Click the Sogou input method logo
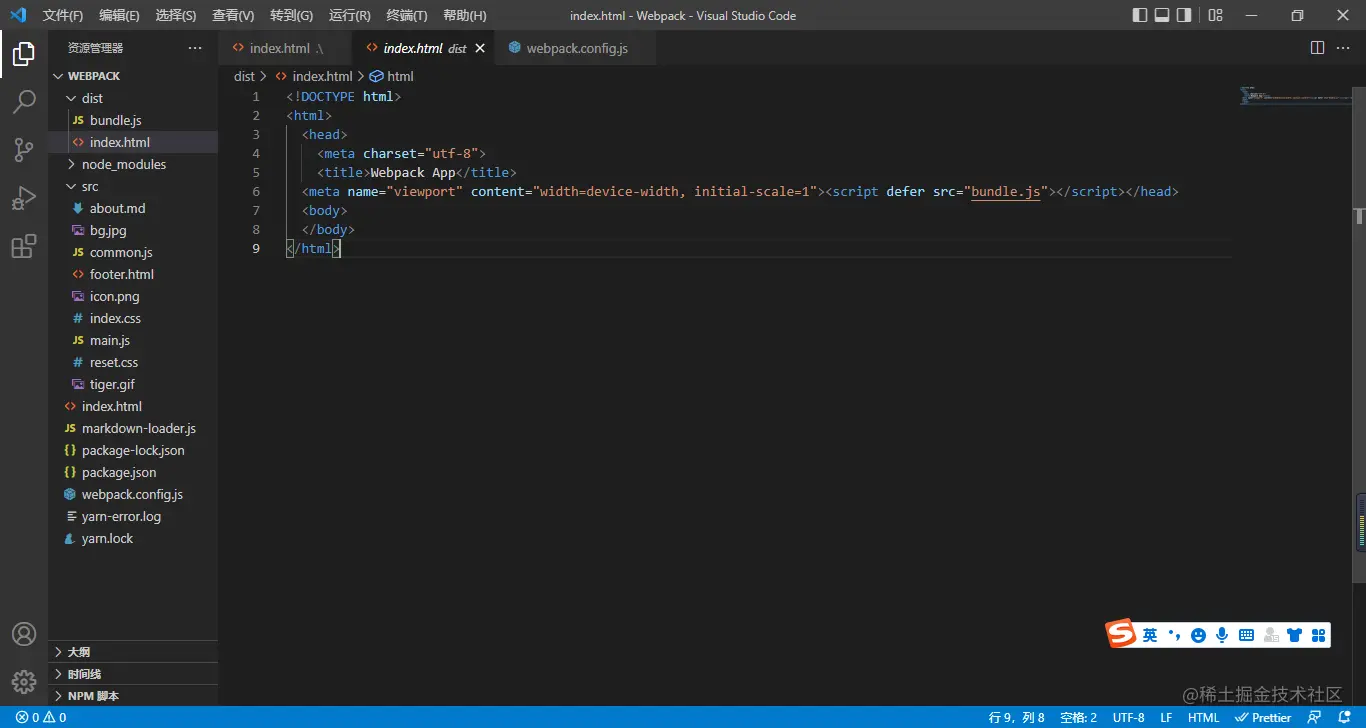Image resolution: width=1366 pixels, height=728 pixels. (x=1121, y=634)
